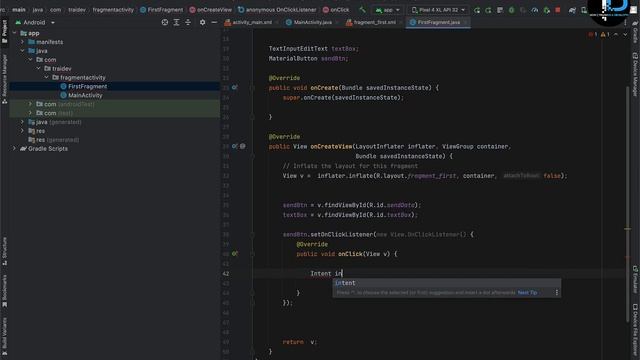Viewport: 640px width, 360px height.
Task: Click onClick breadcrumb in navigation bar
Action: 336,10
